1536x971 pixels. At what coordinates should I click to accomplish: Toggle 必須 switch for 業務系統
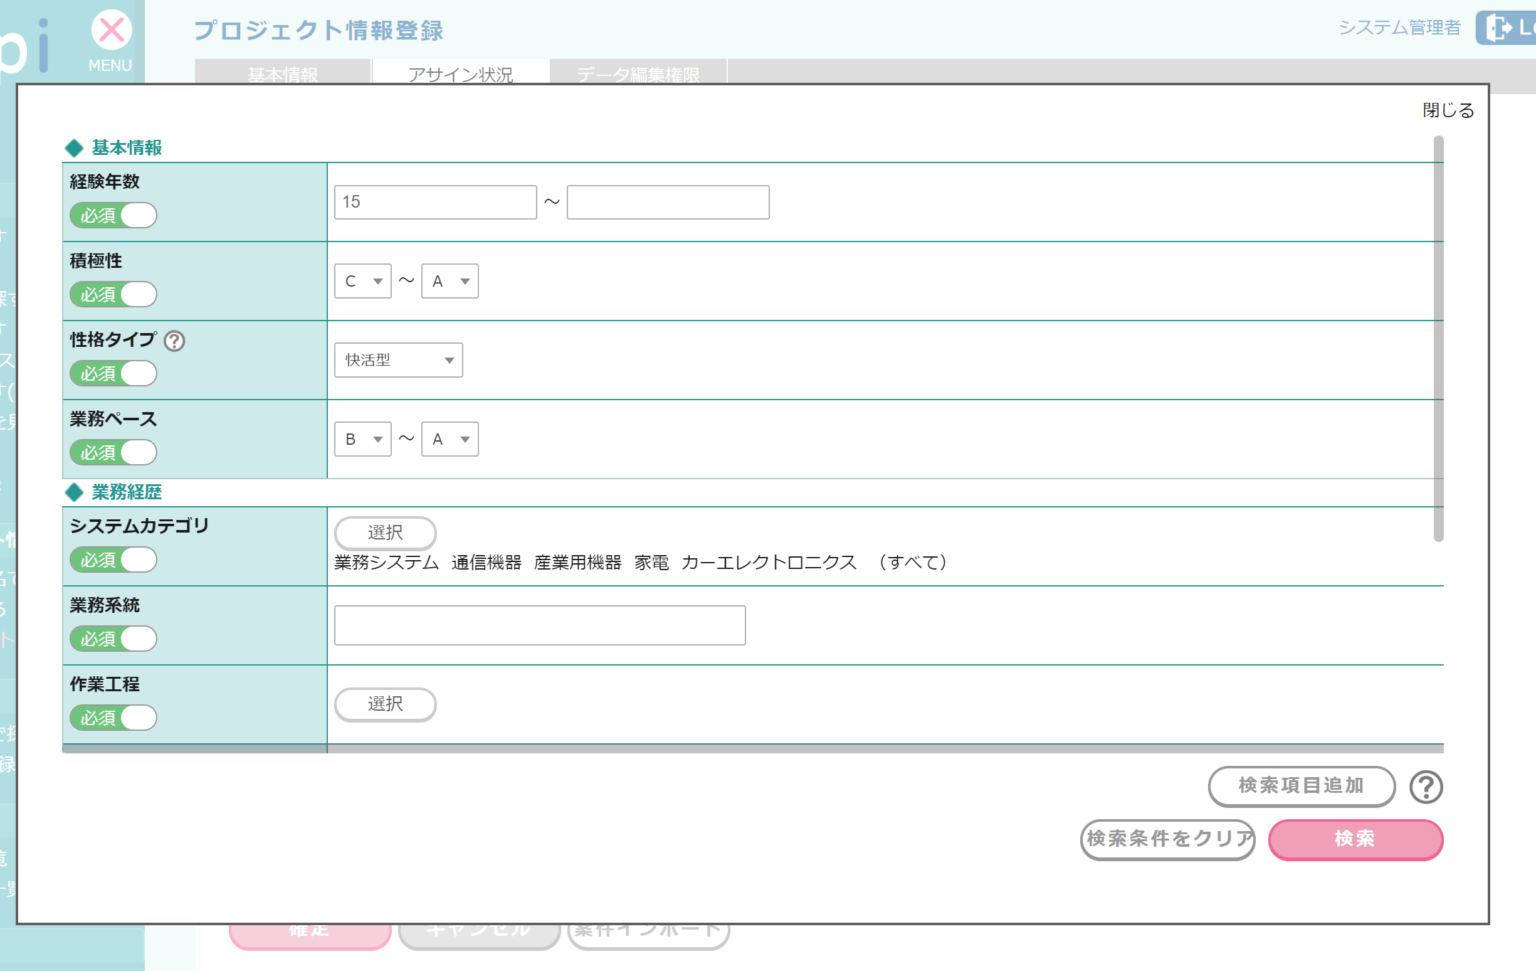pyautogui.click(x=113, y=639)
